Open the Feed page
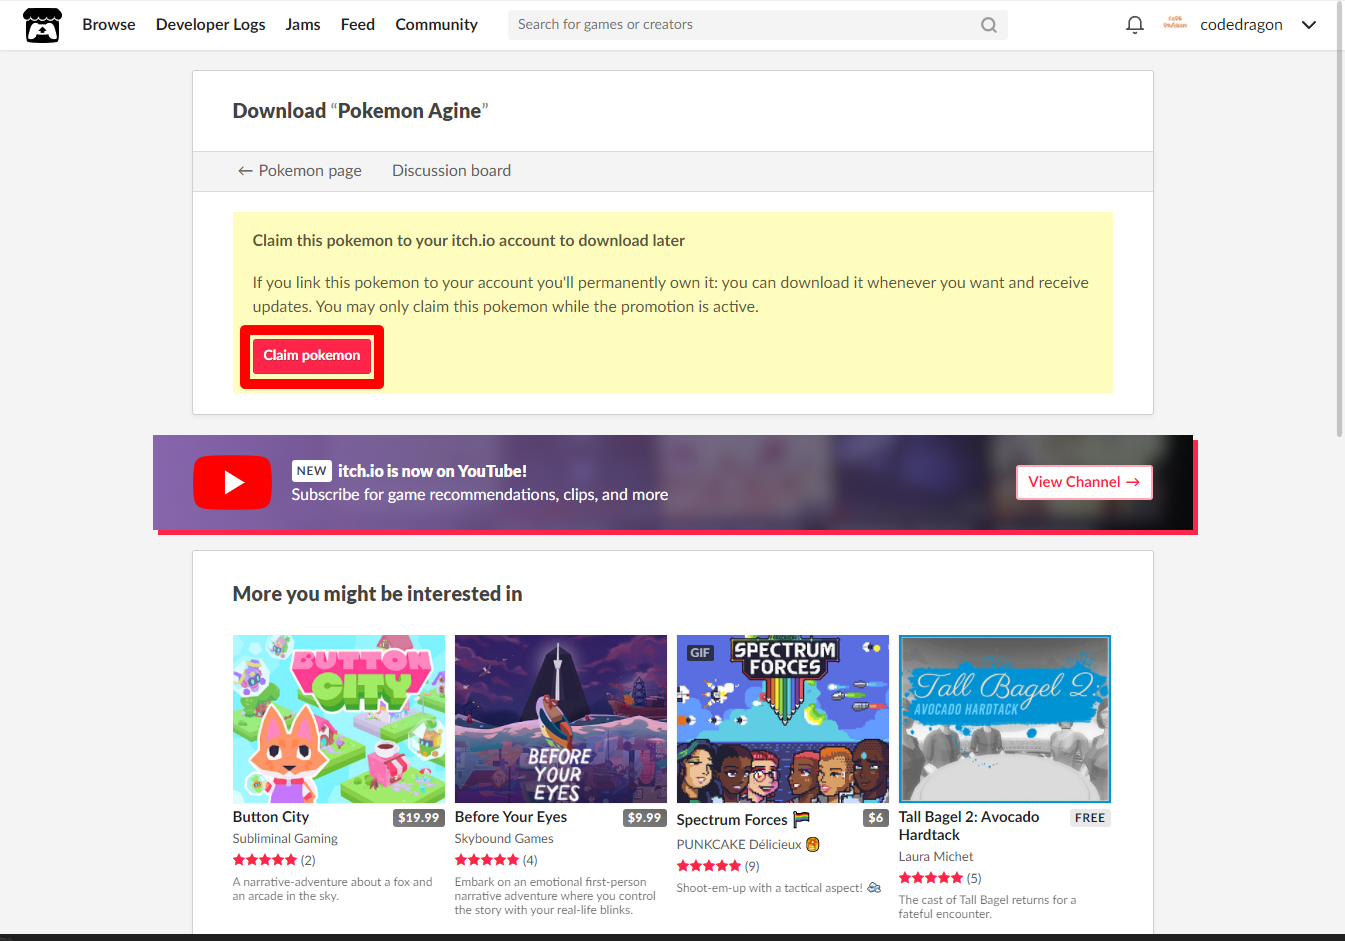The height and width of the screenshot is (941, 1345). click(x=358, y=24)
